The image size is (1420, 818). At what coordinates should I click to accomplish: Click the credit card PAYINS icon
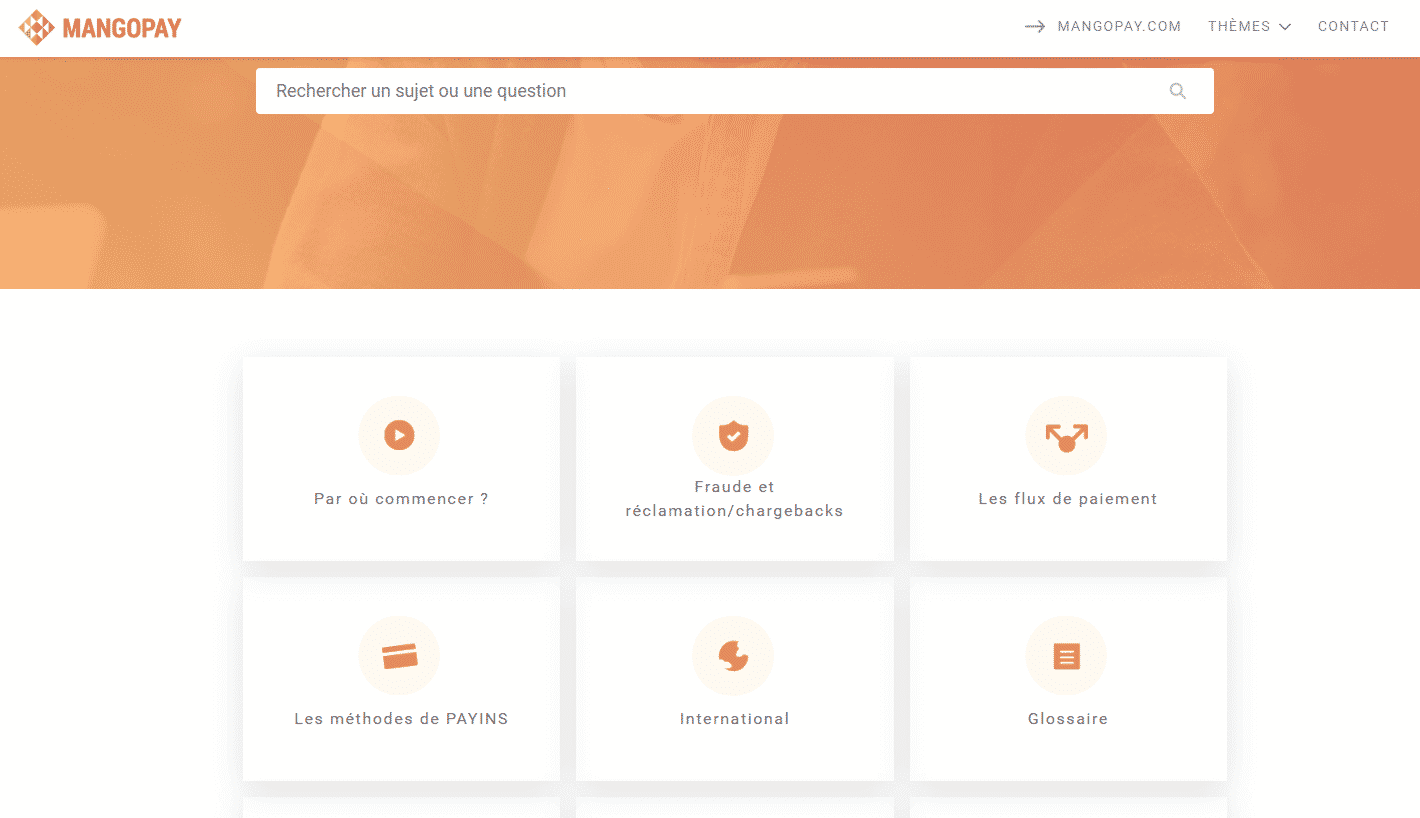(399, 656)
